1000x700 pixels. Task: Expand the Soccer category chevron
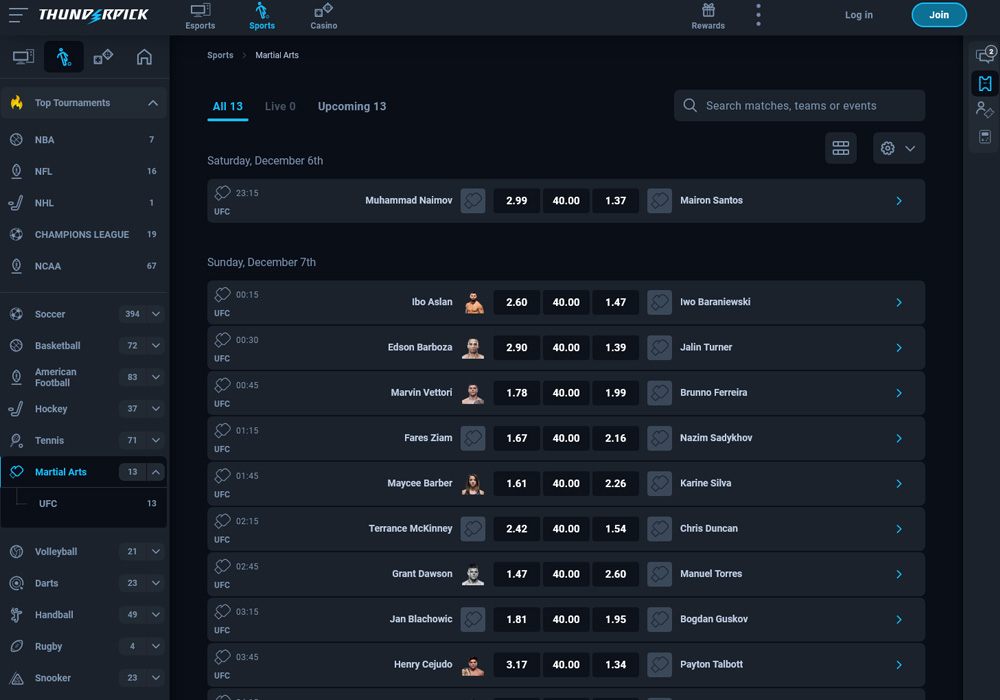[157, 313]
